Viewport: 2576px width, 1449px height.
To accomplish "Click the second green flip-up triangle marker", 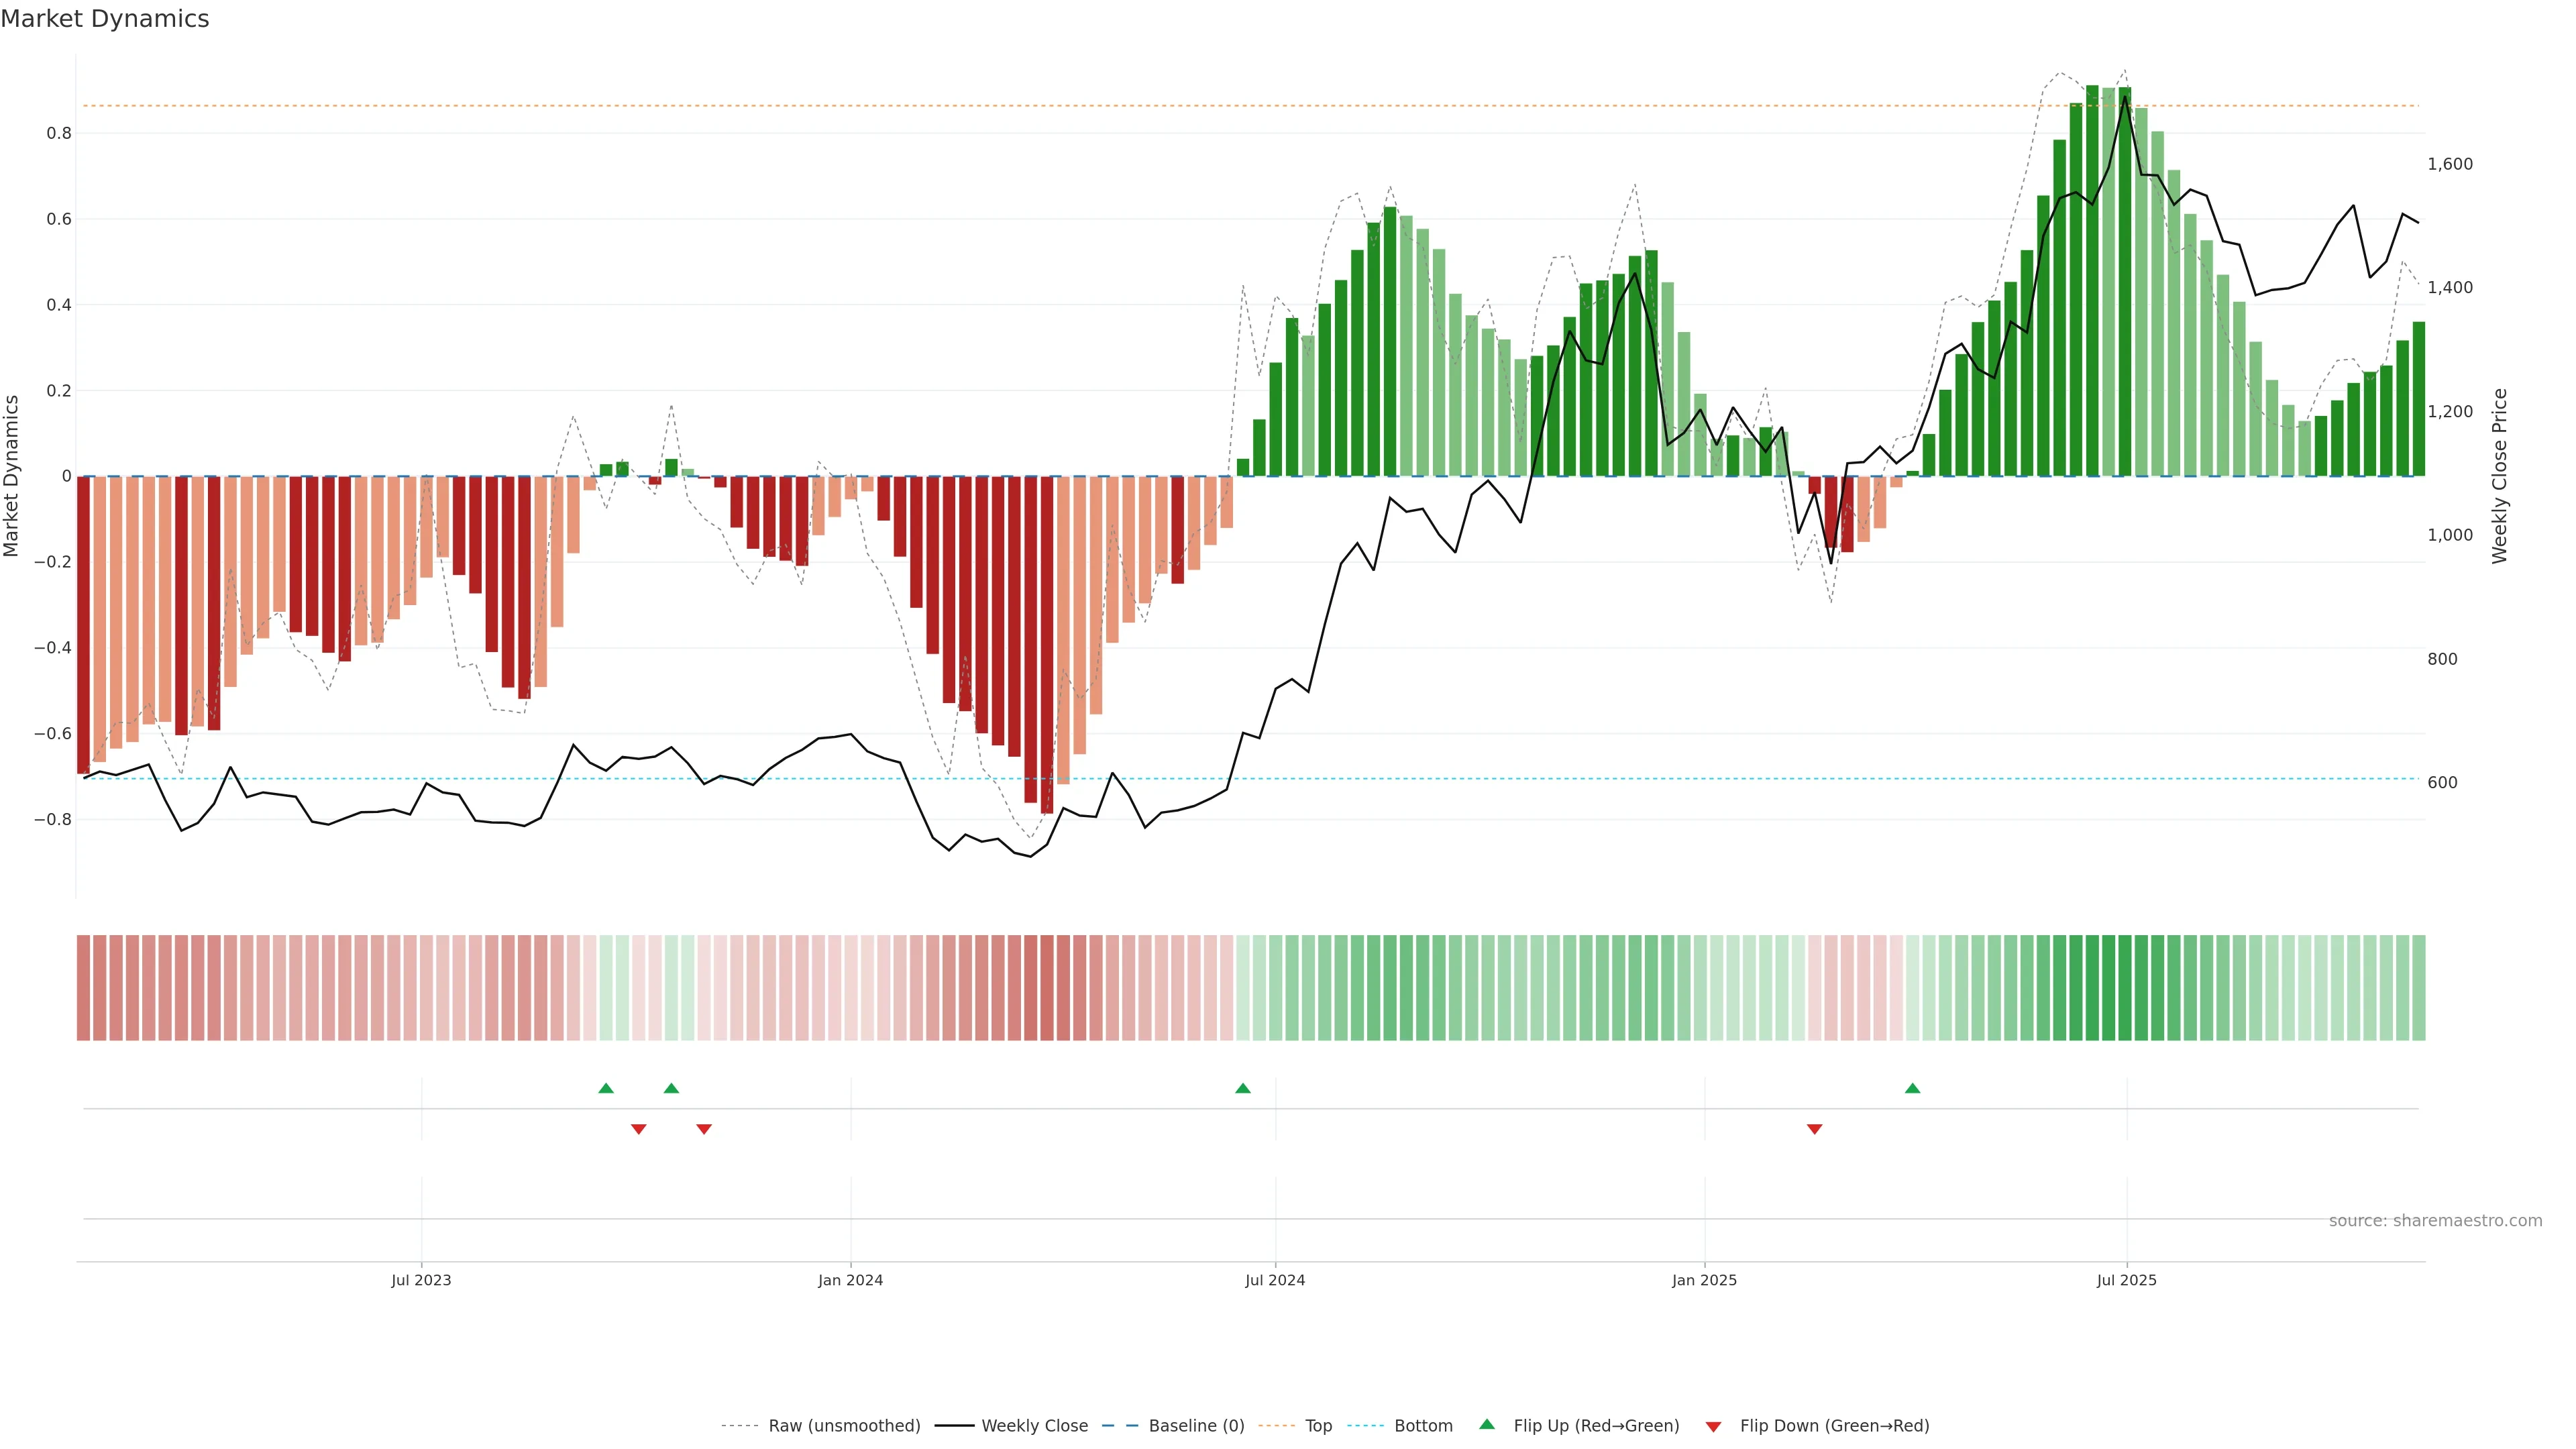I will point(671,1088).
